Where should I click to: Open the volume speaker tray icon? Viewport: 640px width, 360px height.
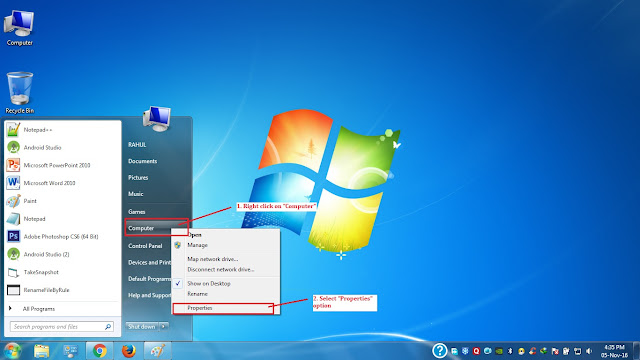click(589, 351)
